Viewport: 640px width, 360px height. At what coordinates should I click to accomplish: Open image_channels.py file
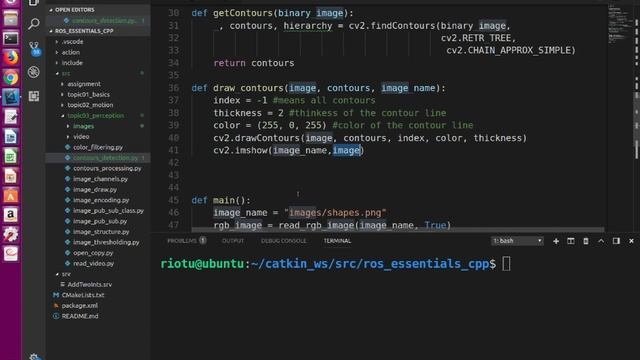tap(100, 179)
